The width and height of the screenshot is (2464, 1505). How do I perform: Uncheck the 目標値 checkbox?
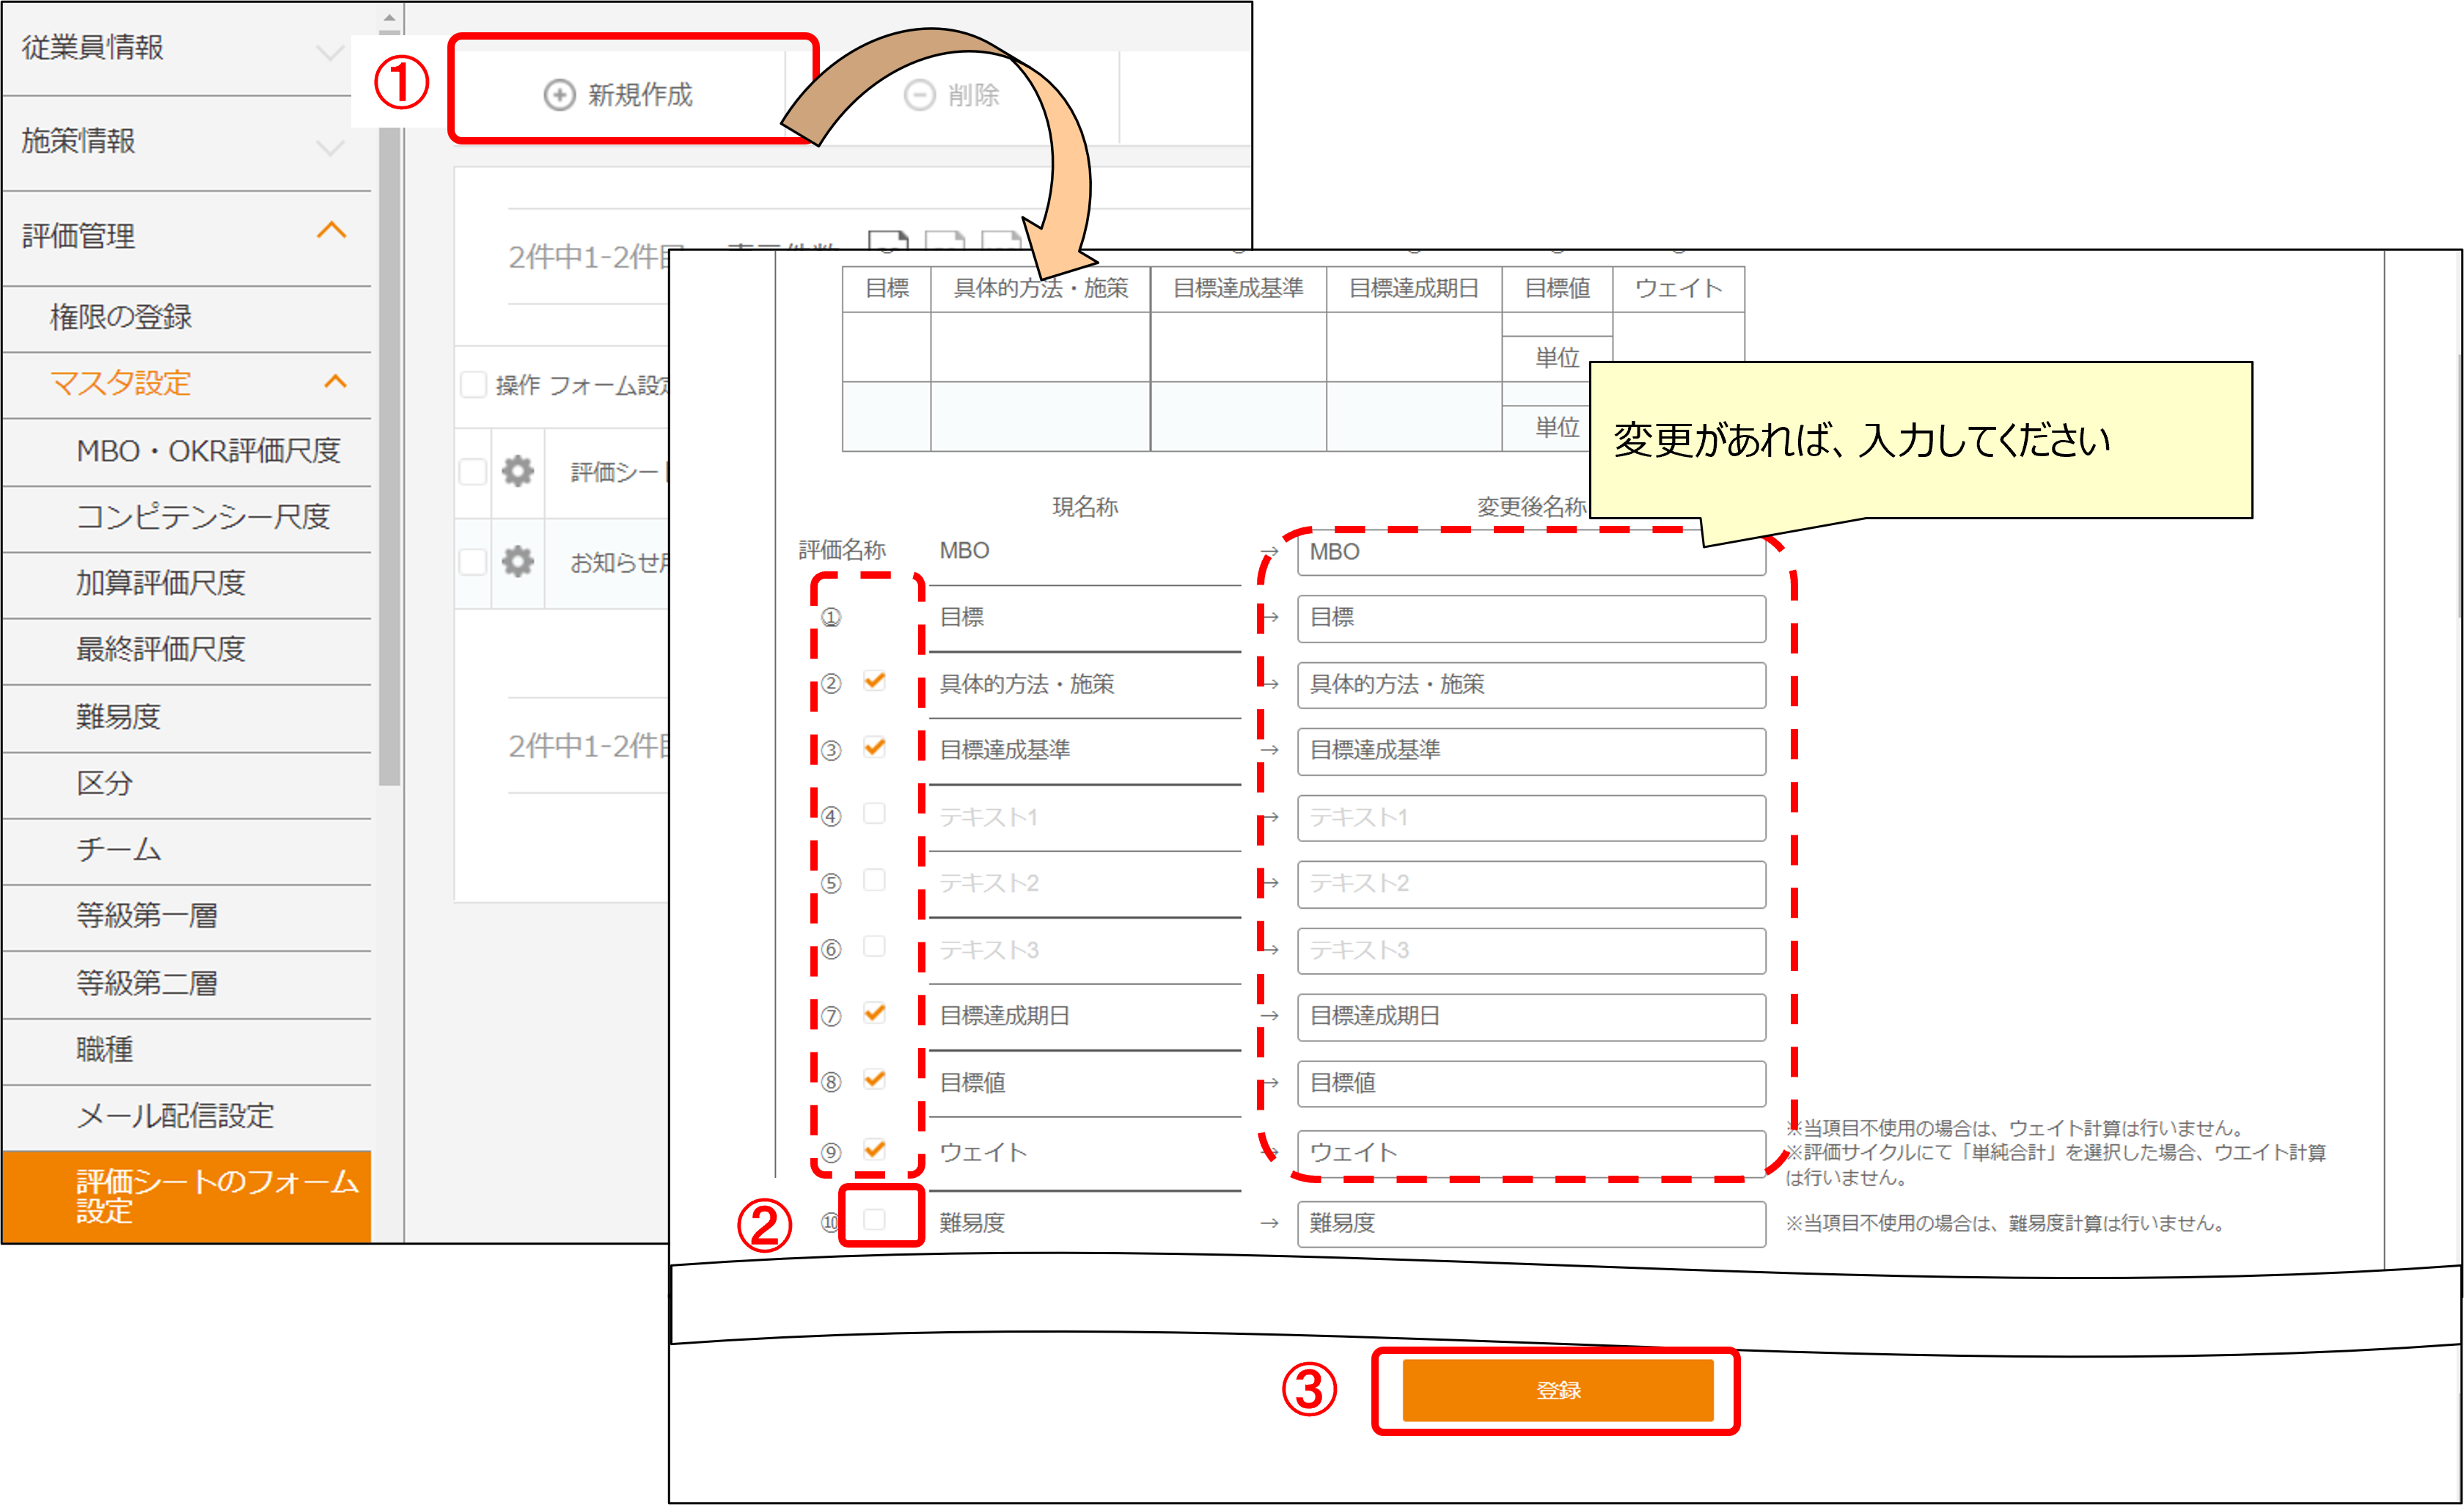click(874, 1079)
